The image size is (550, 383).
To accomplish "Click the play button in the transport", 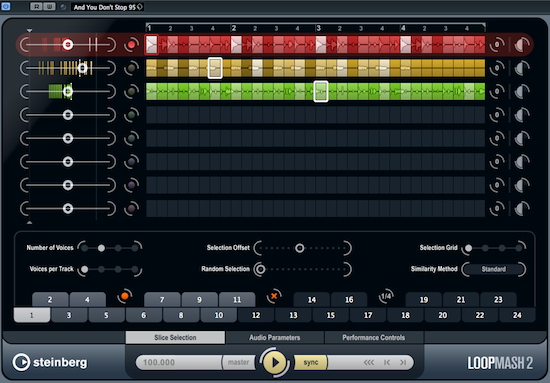I will click(x=275, y=362).
